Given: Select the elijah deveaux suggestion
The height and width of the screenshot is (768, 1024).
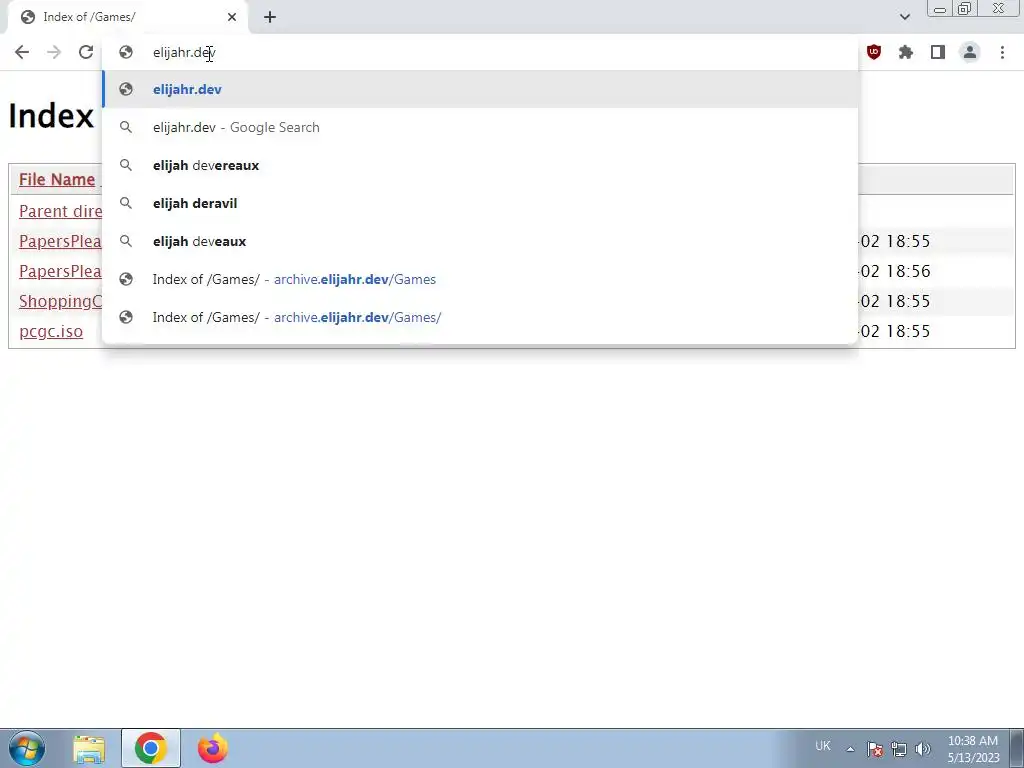Looking at the screenshot, I should [x=480, y=241].
